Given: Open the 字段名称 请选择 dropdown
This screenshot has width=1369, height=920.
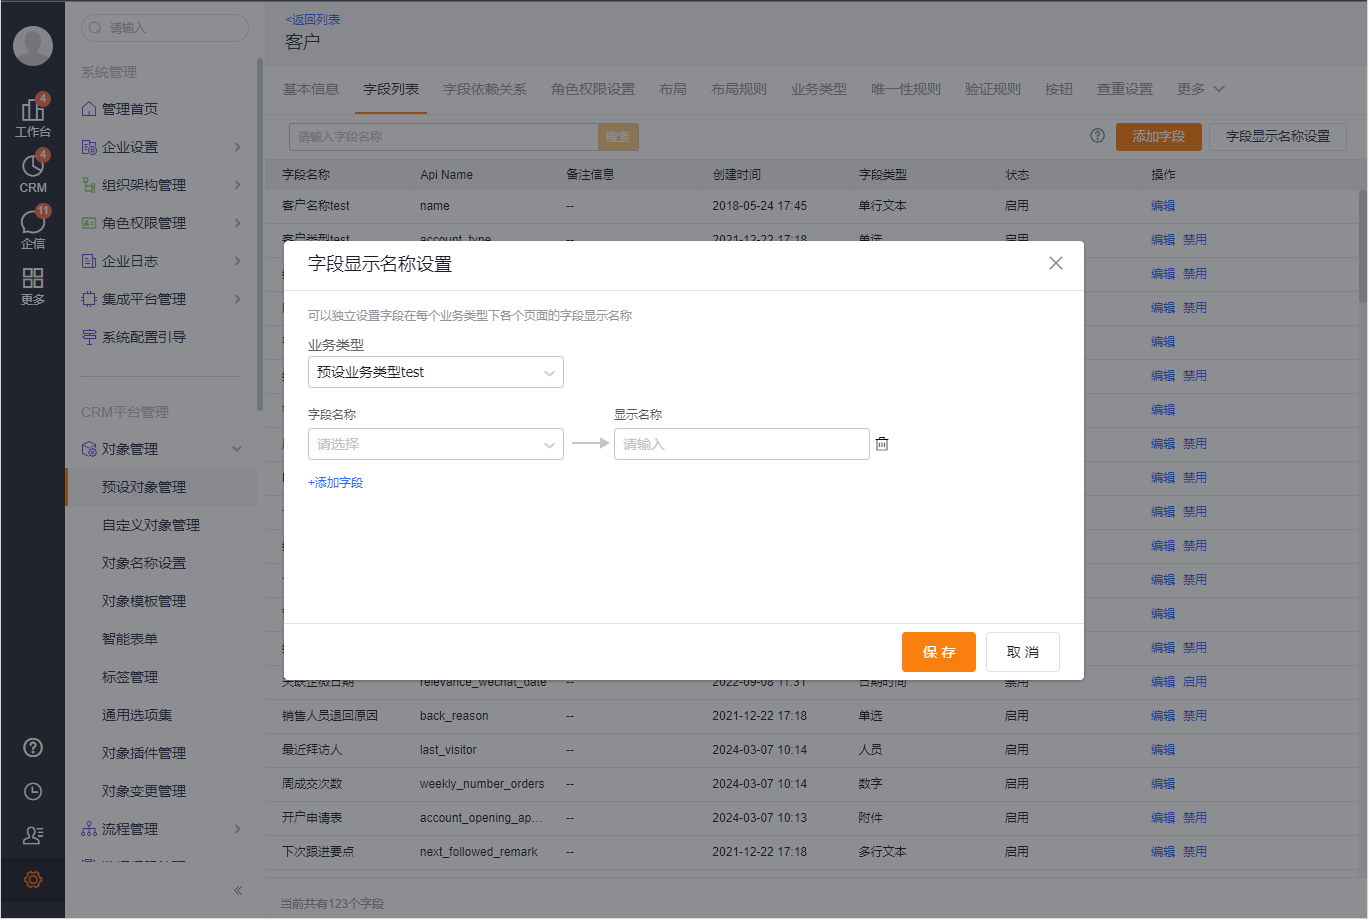Looking at the screenshot, I should coord(435,443).
